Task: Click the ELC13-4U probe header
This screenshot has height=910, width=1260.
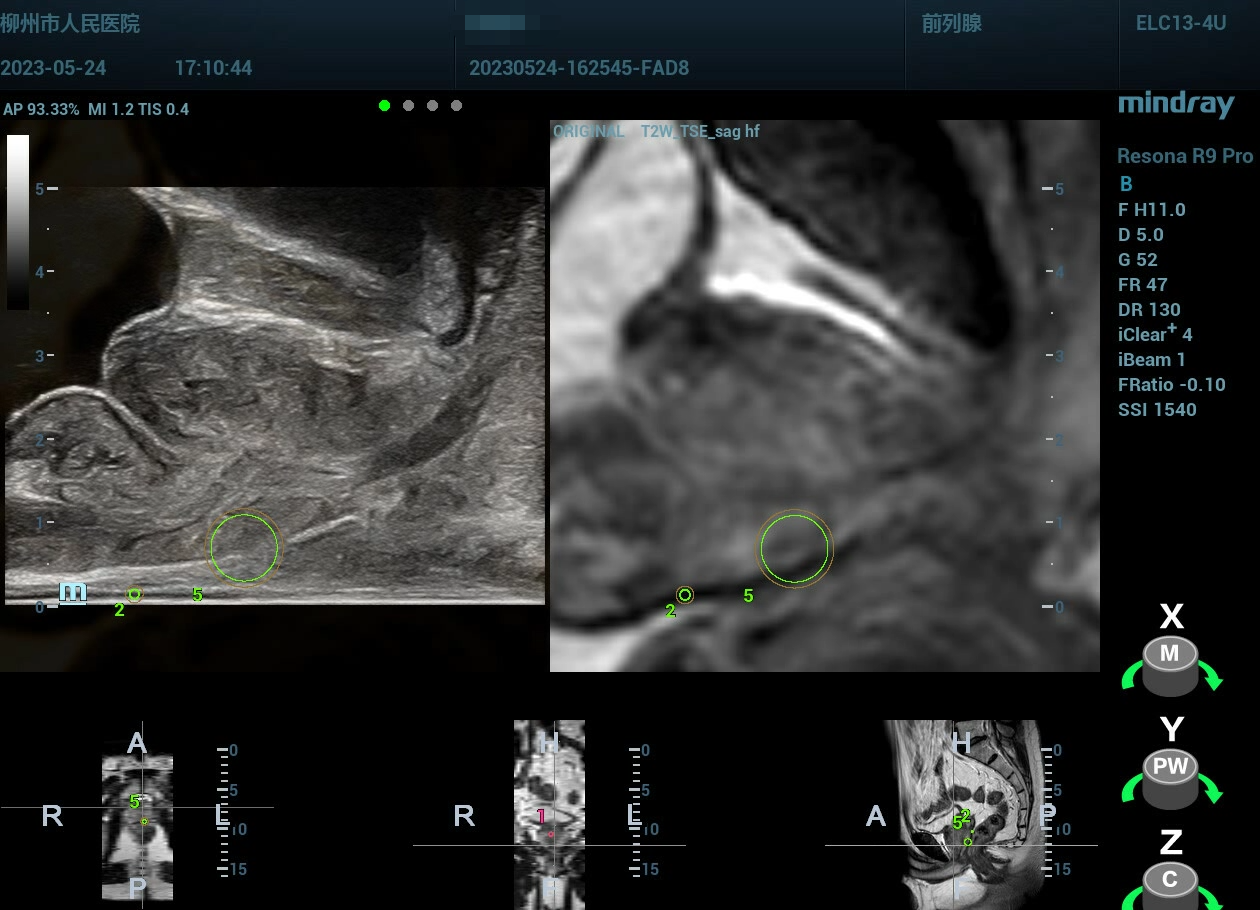Action: click(1180, 24)
